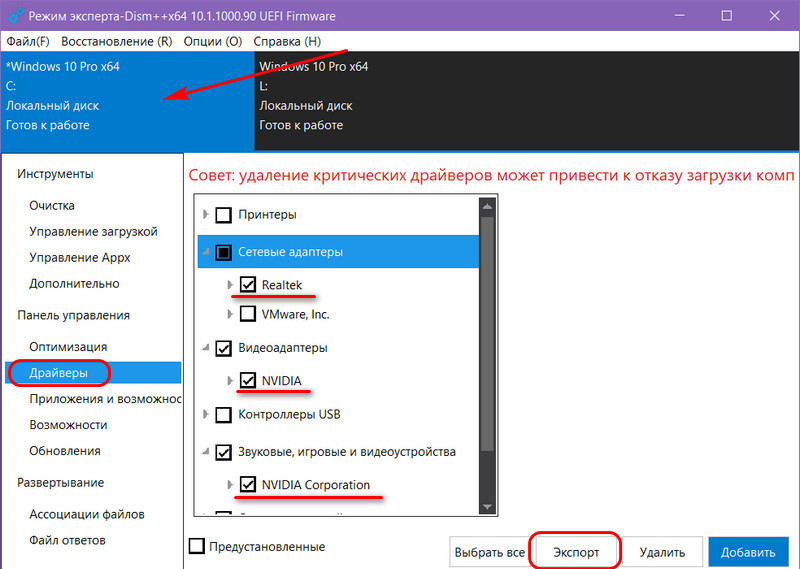Expand the Realtek driver node

pyautogui.click(x=230, y=285)
